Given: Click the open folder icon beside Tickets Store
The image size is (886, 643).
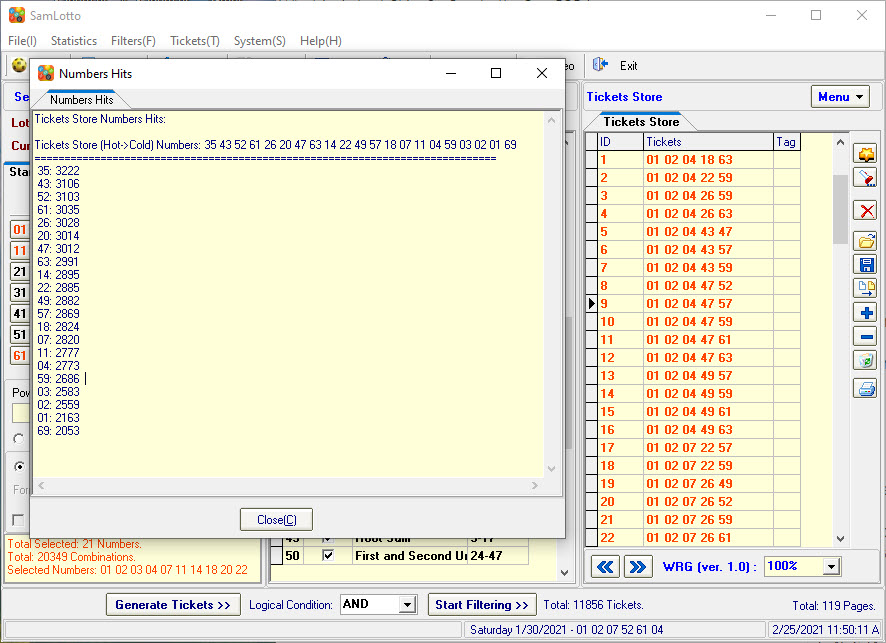Looking at the screenshot, I should [x=865, y=241].
